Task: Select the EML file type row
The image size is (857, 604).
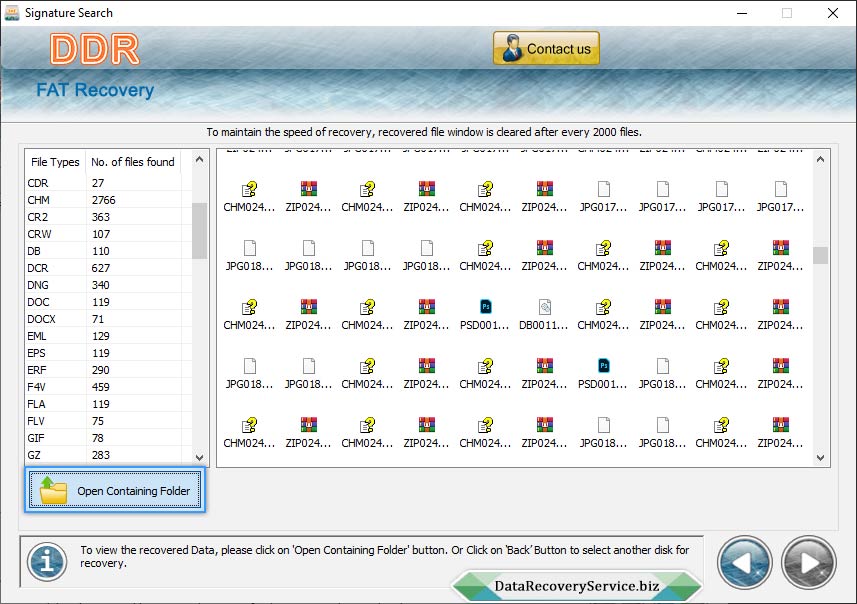Action: pyautogui.click(x=109, y=336)
